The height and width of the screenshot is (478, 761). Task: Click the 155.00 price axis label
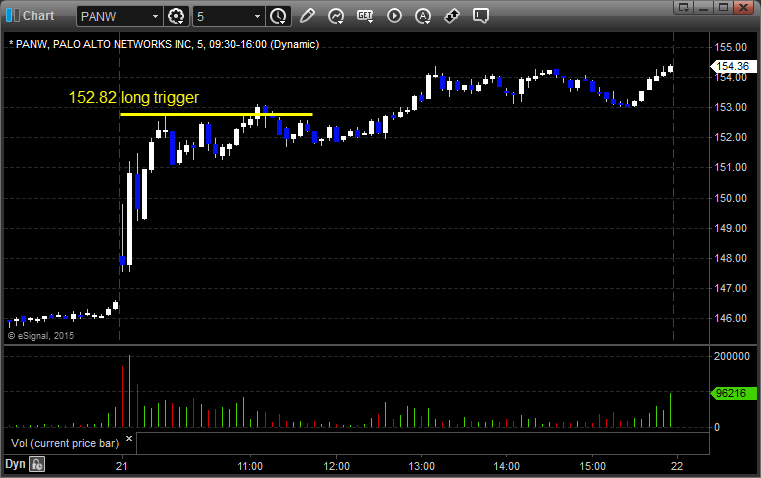730,47
